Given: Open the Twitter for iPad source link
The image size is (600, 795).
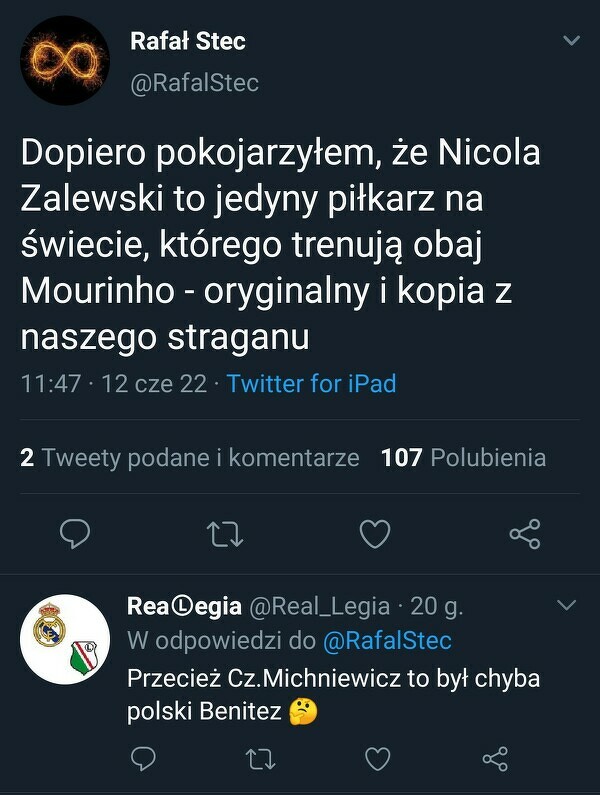Looking at the screenshot, I should tap(311, 383).
